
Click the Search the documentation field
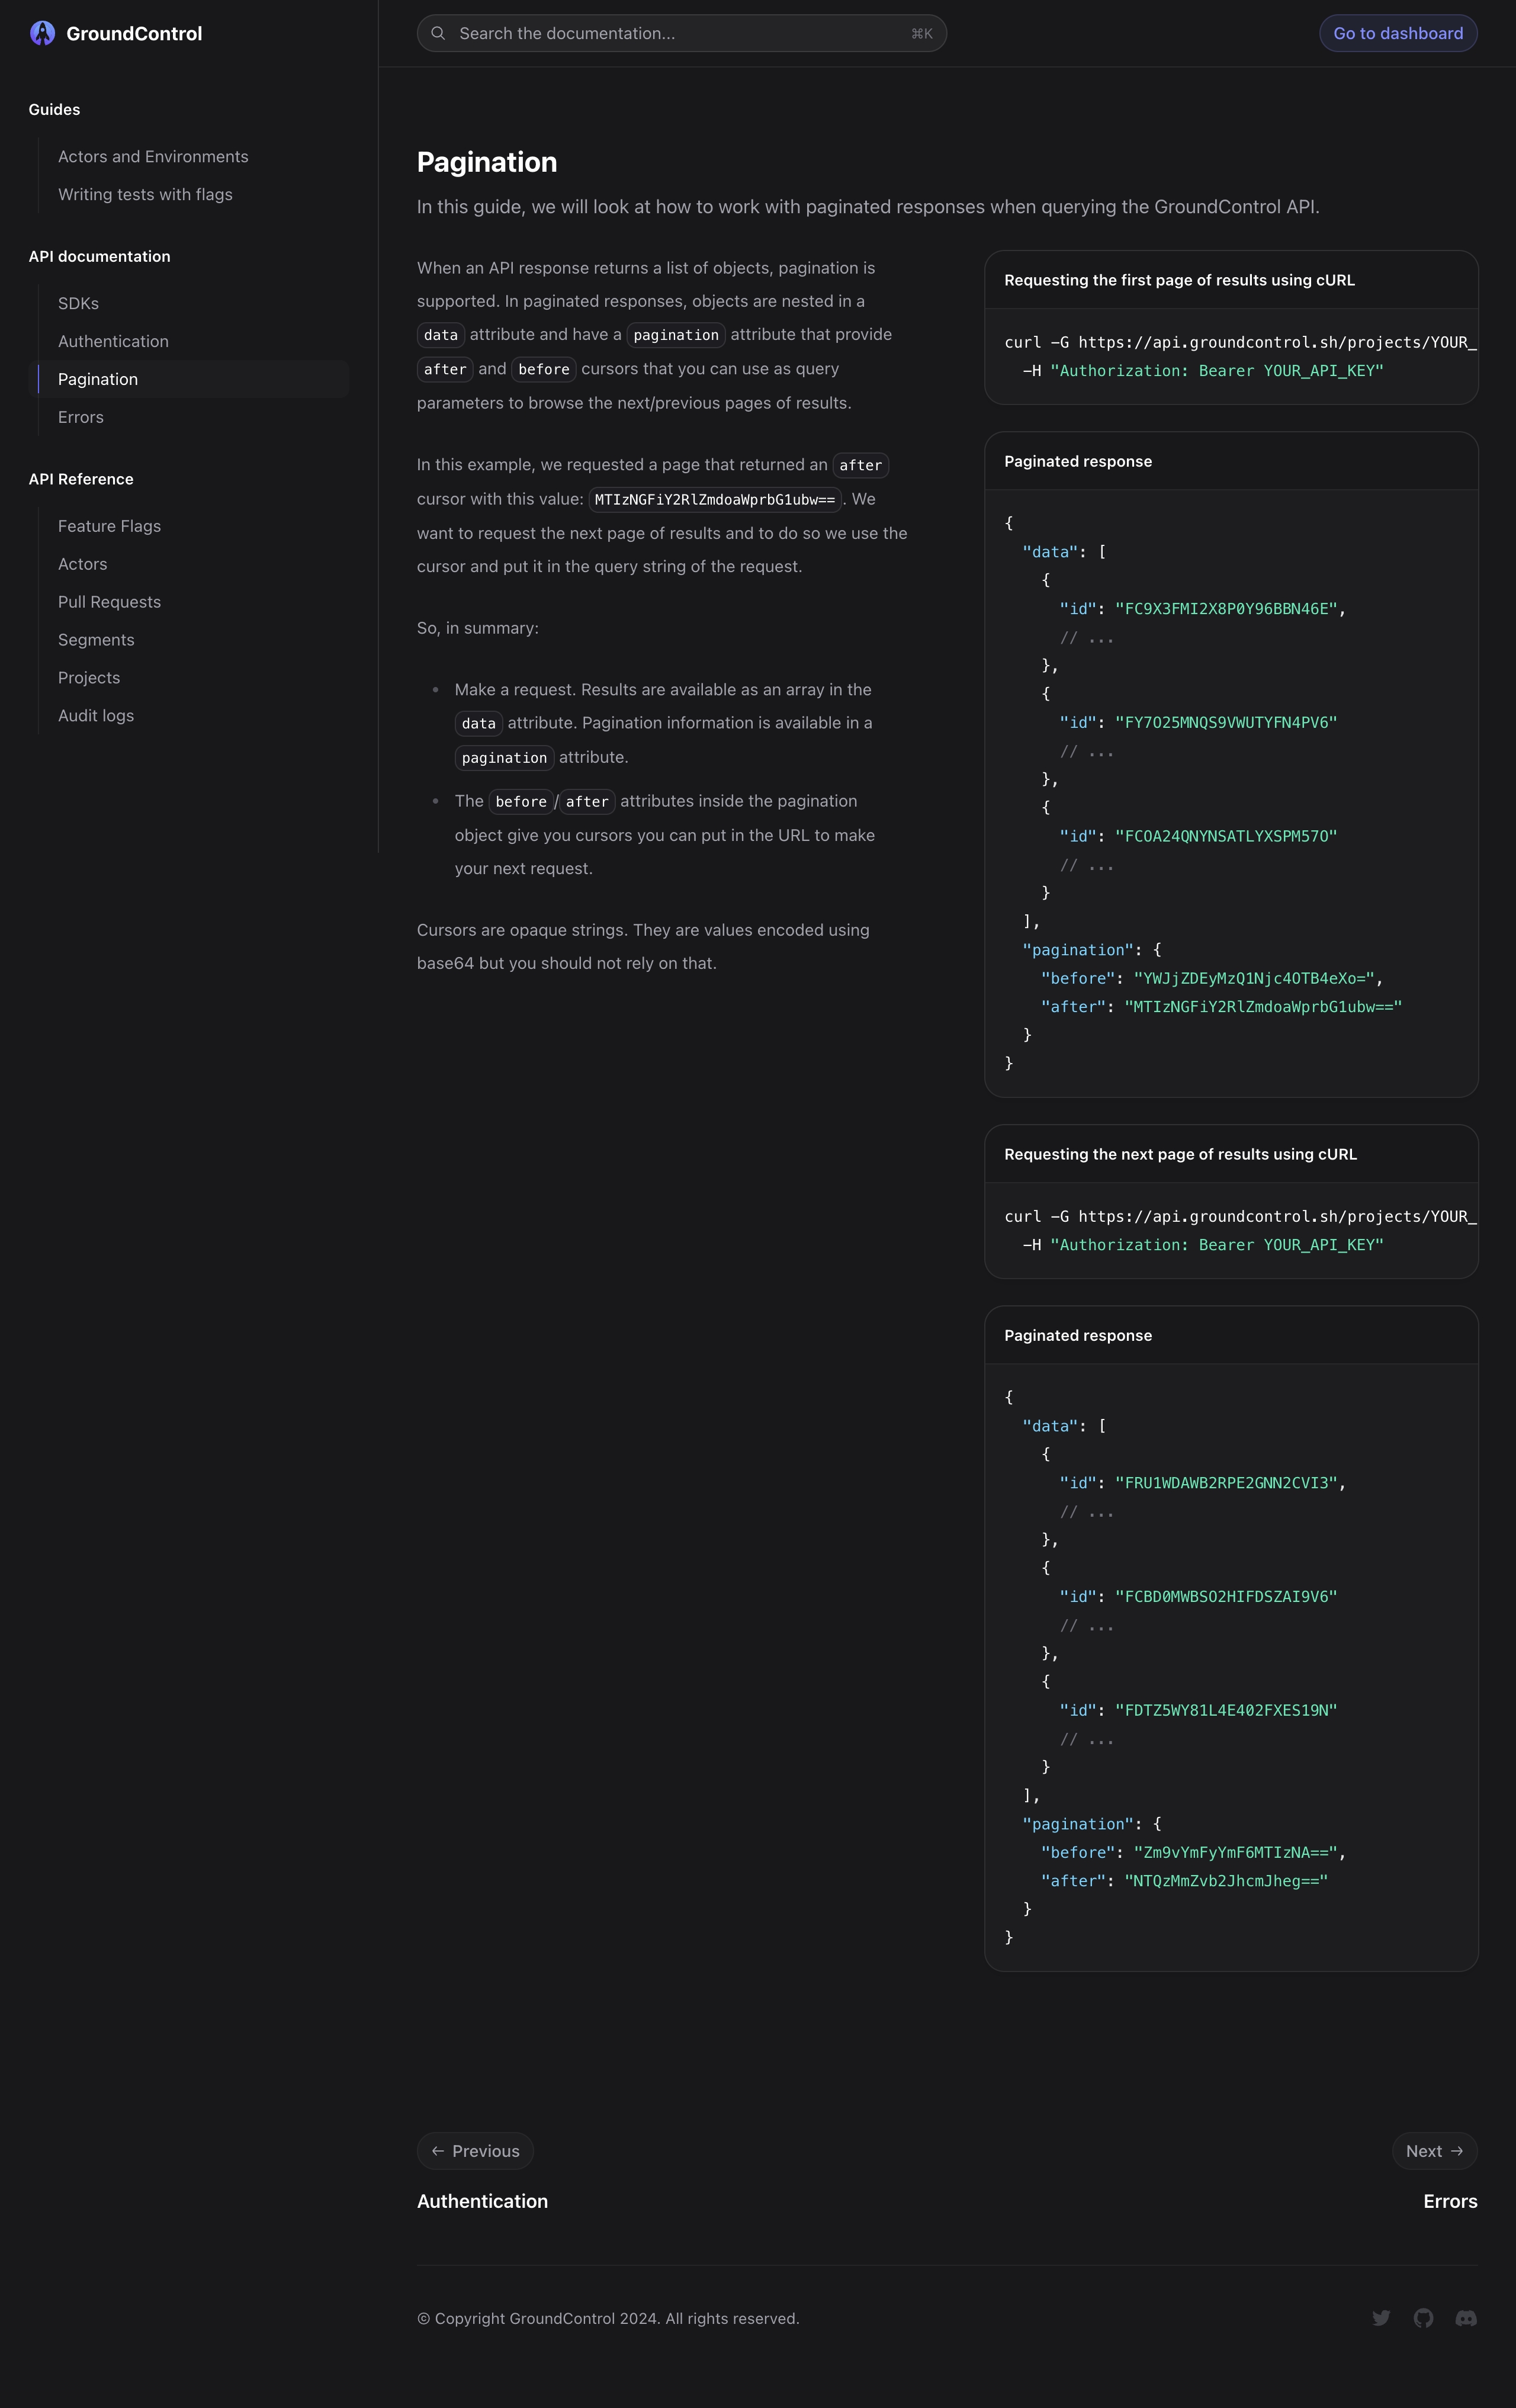[x=682, y=33]
